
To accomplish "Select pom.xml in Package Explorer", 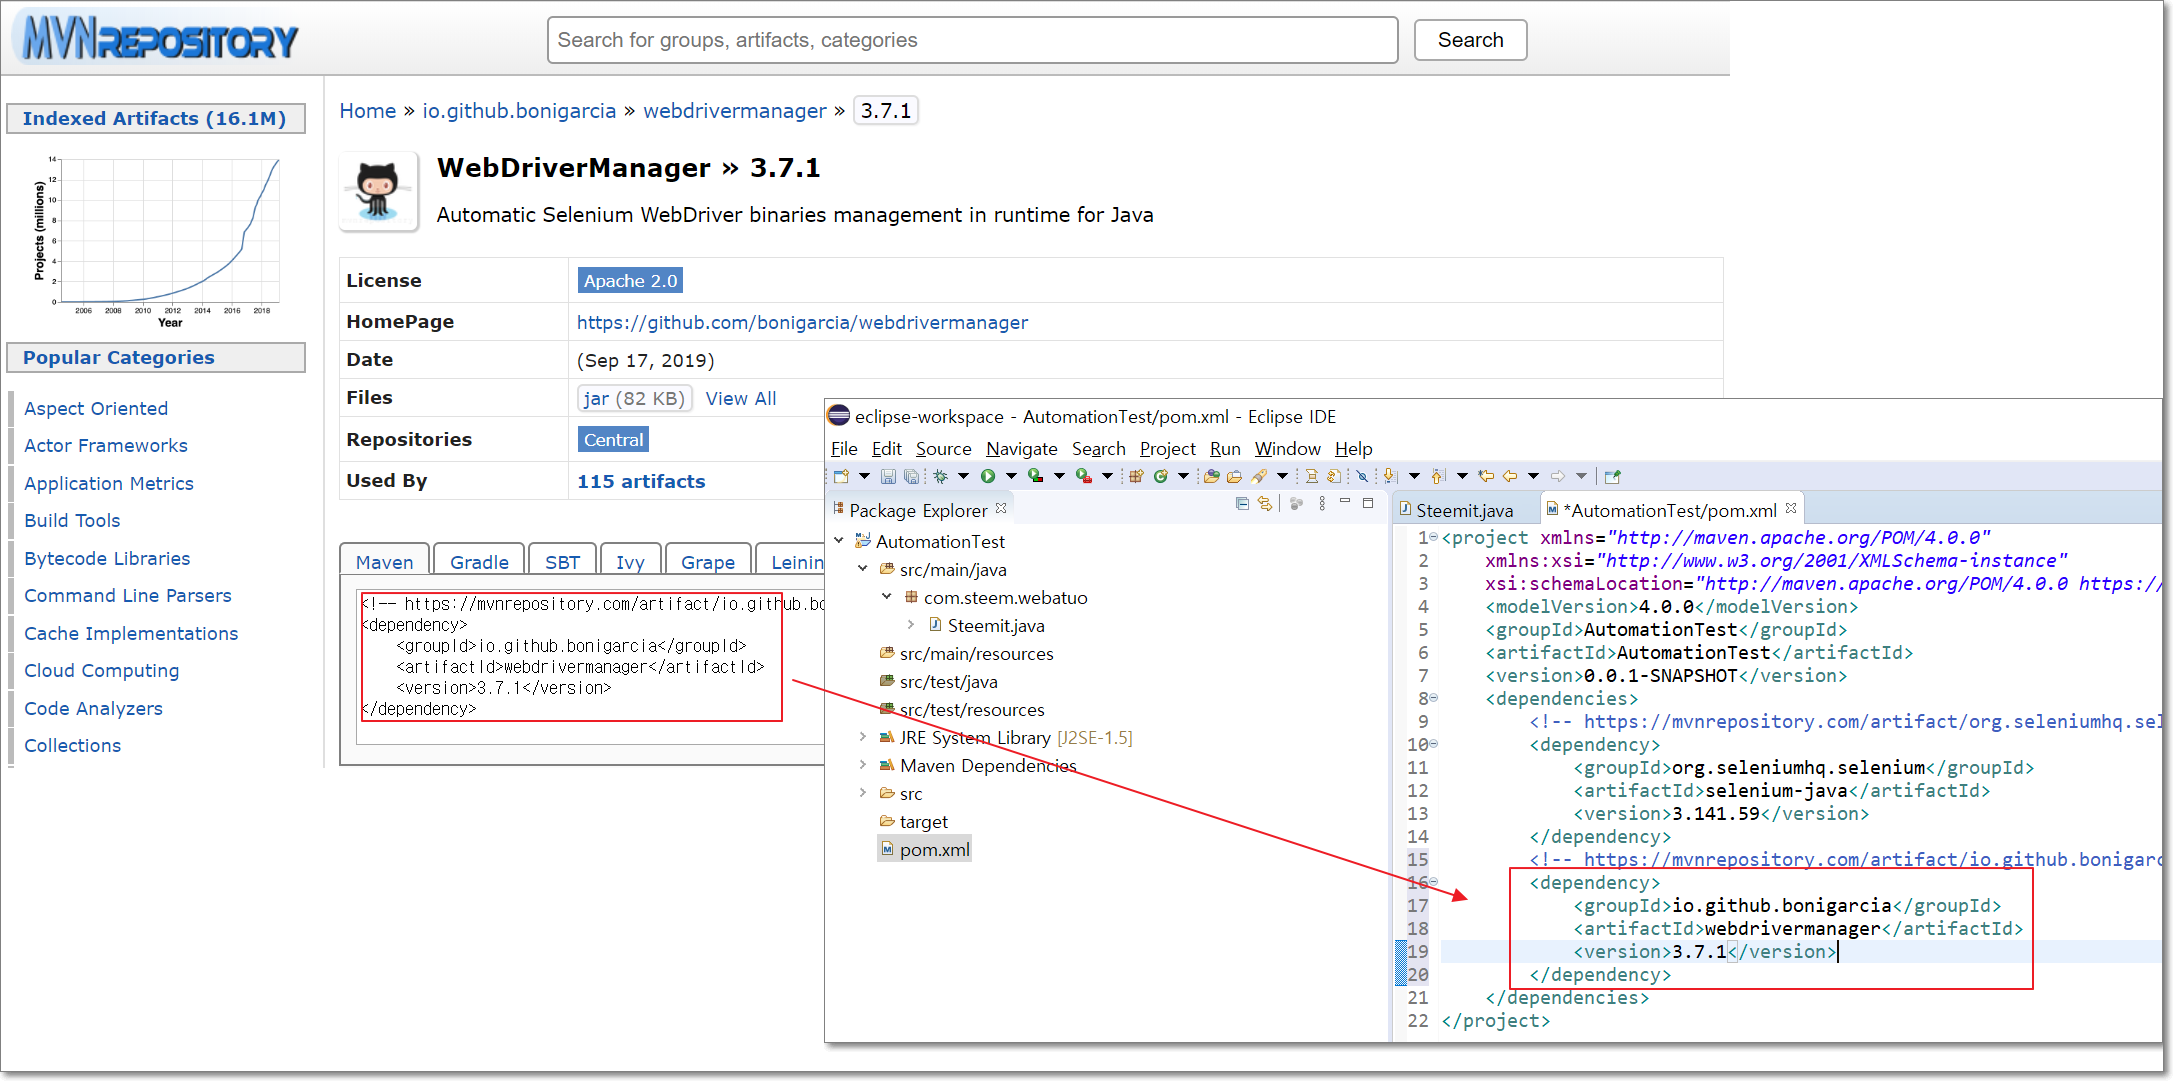I will tap(925, 849).
